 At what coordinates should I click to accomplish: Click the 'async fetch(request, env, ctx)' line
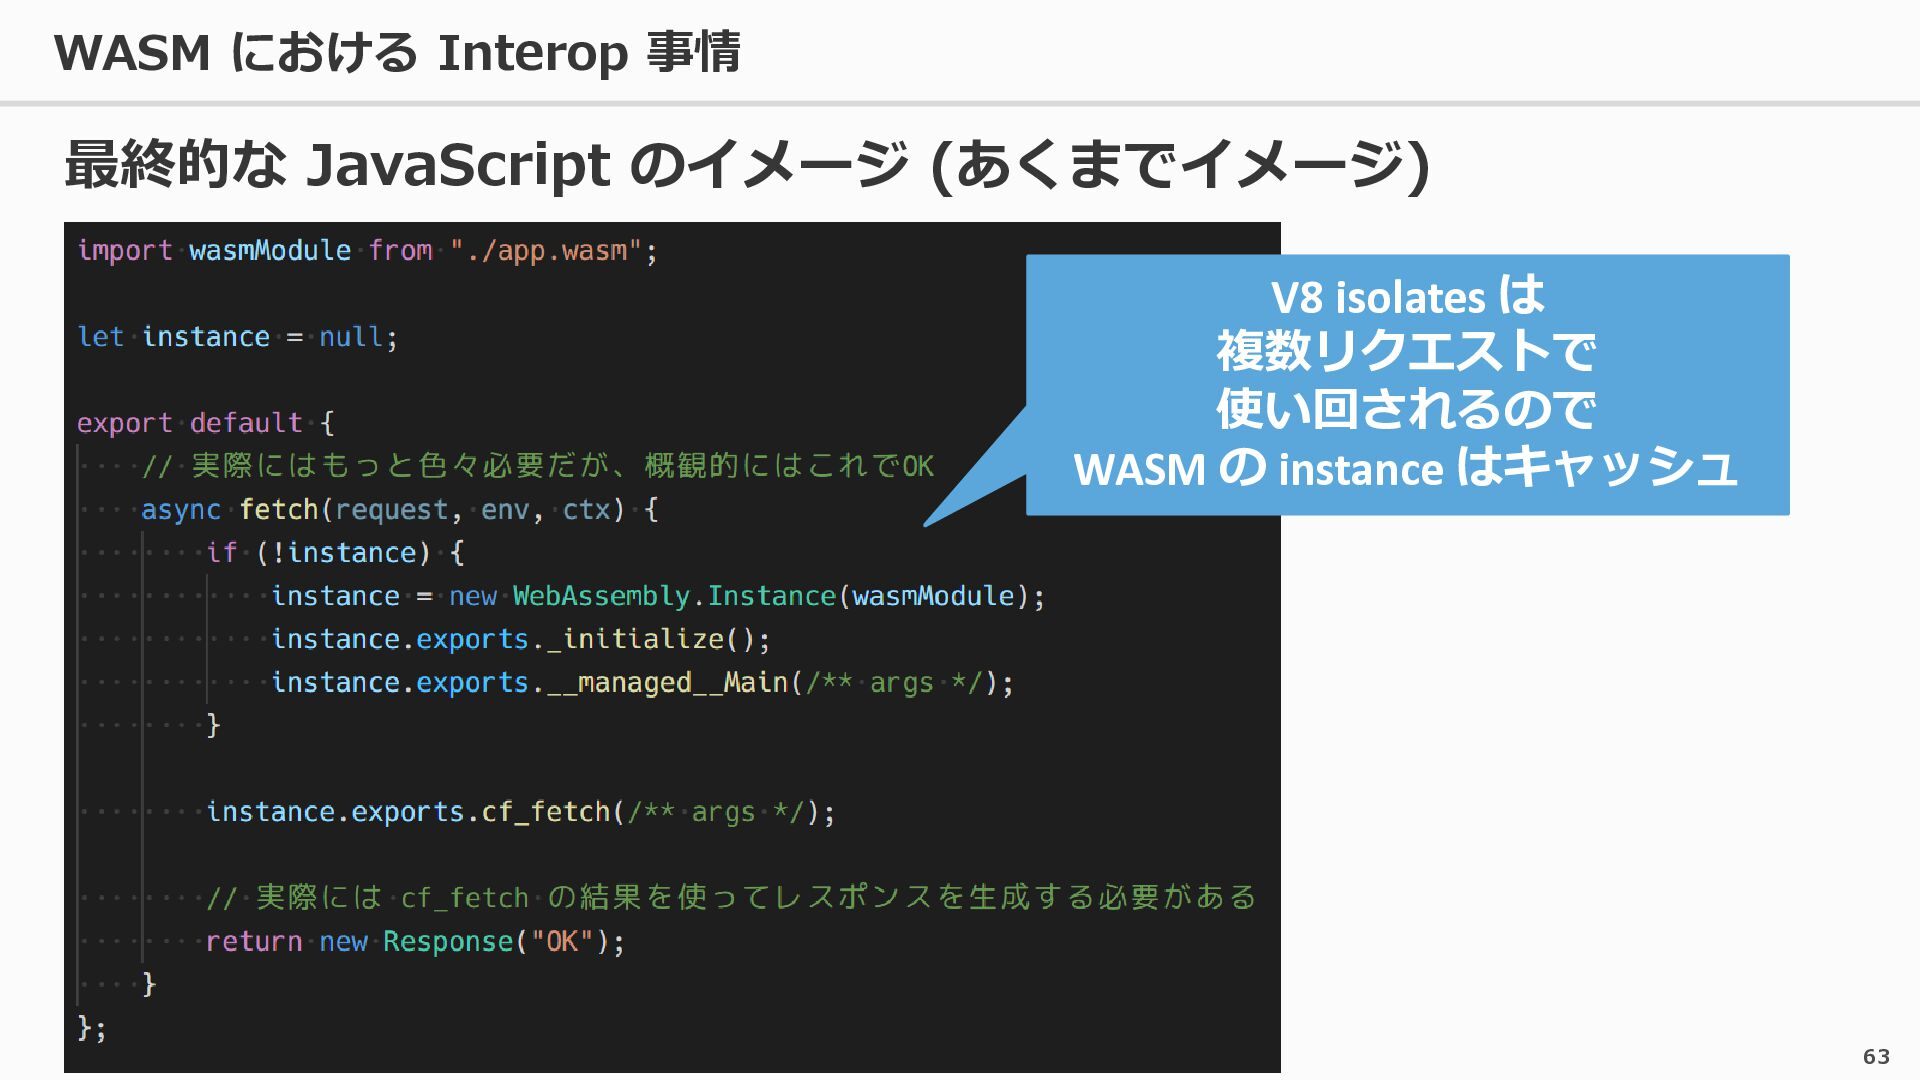pos(399,510)
